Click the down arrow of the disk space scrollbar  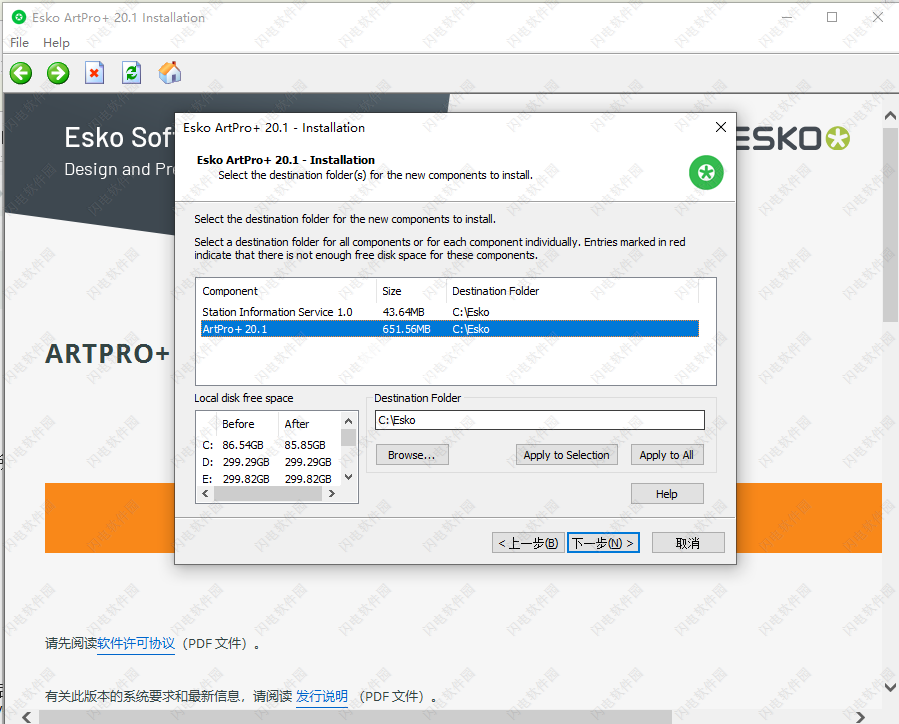coord(349,478)
